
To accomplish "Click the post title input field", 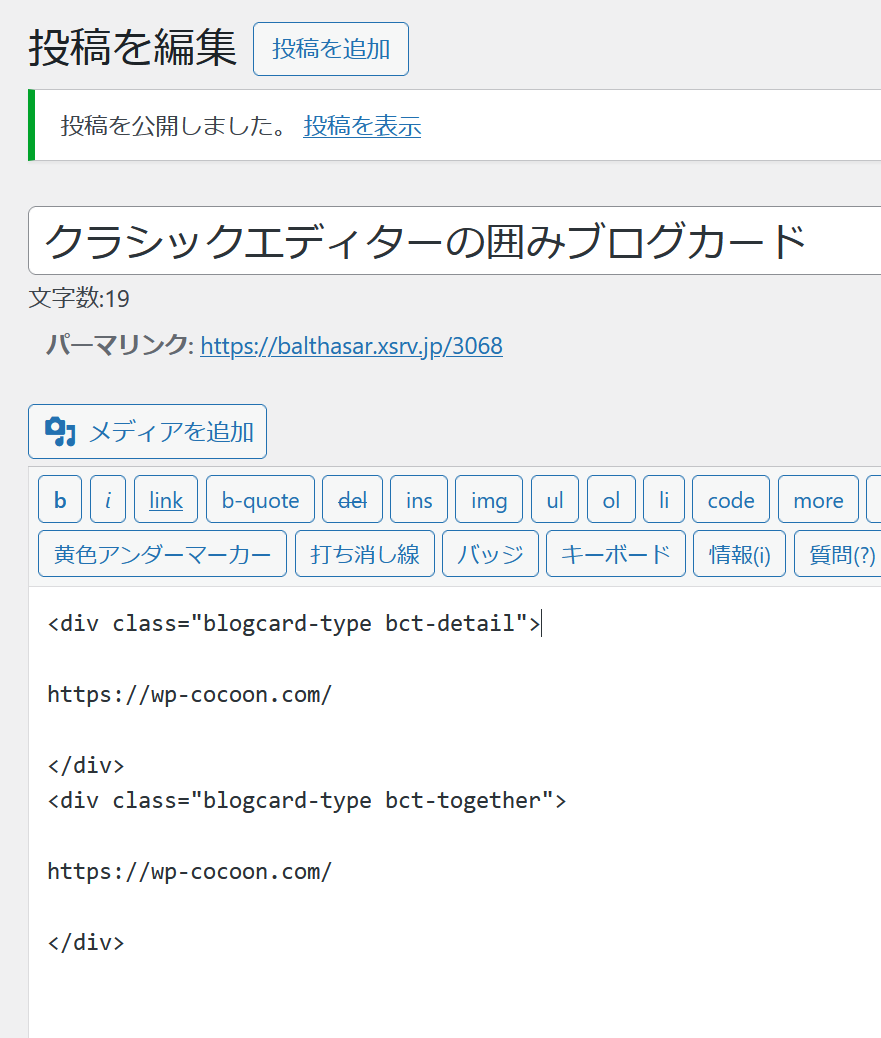I will pos(455,240).
